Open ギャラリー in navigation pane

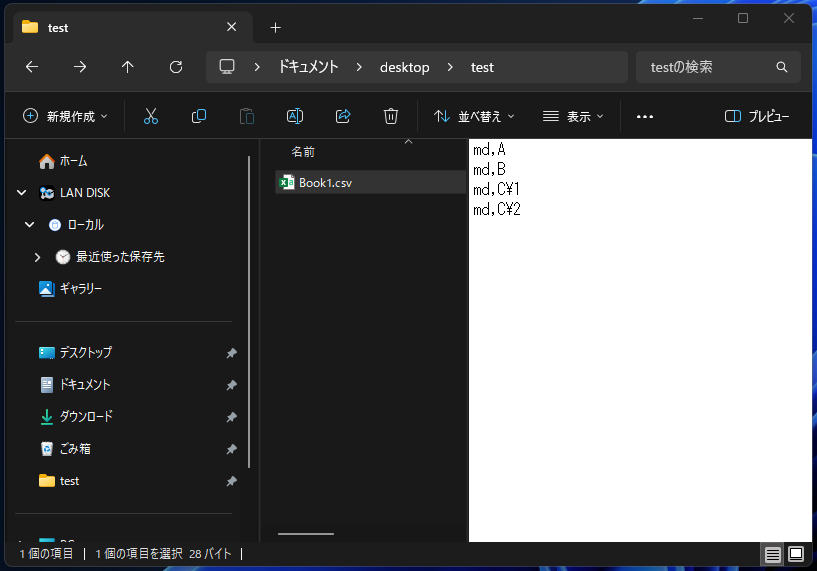coord(70,289)
